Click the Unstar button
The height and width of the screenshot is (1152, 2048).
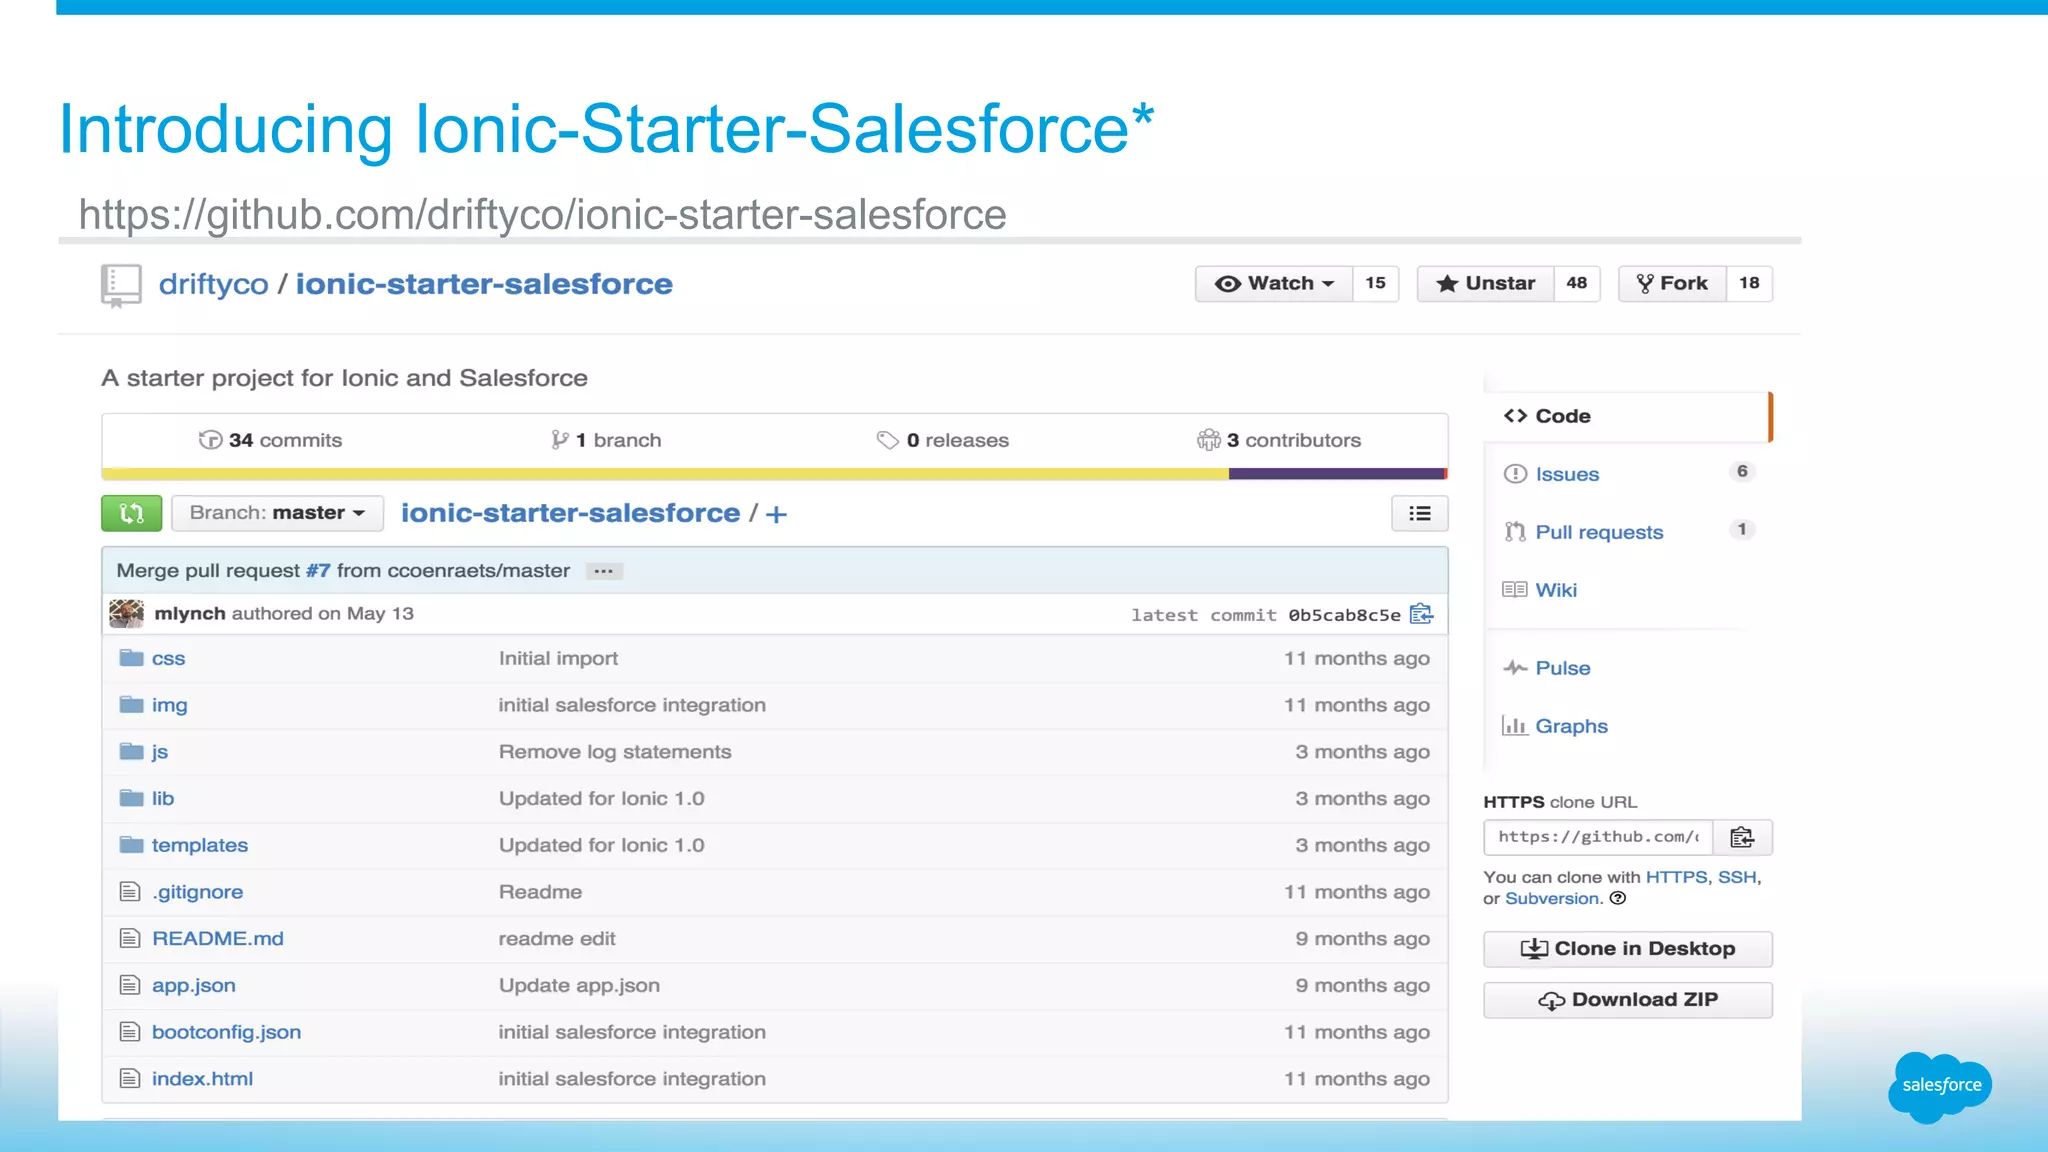pos(1485,284)
